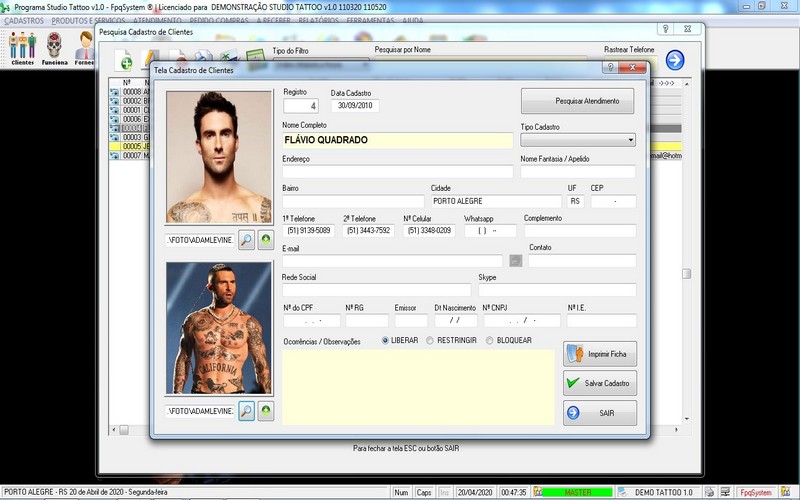Click help button on Tela Cadastro de Clientes

(610, 67)
